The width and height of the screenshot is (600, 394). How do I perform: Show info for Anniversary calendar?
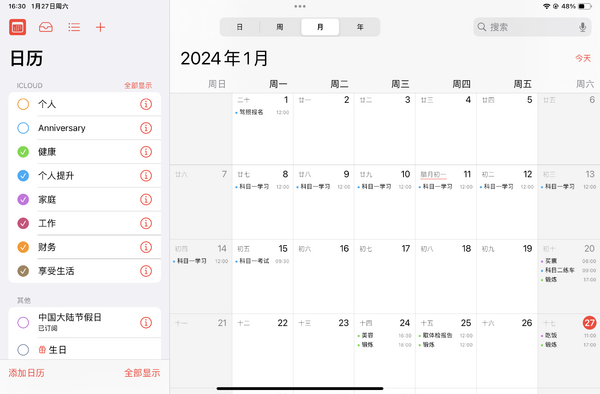146,128
